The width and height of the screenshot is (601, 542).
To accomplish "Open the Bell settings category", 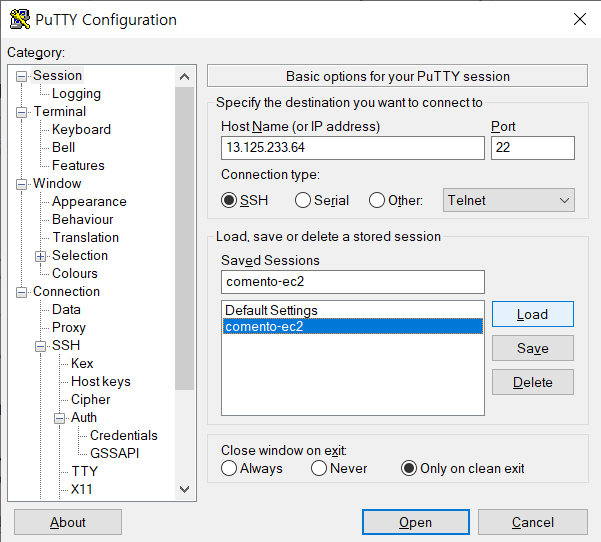I will tap(64, 148).
